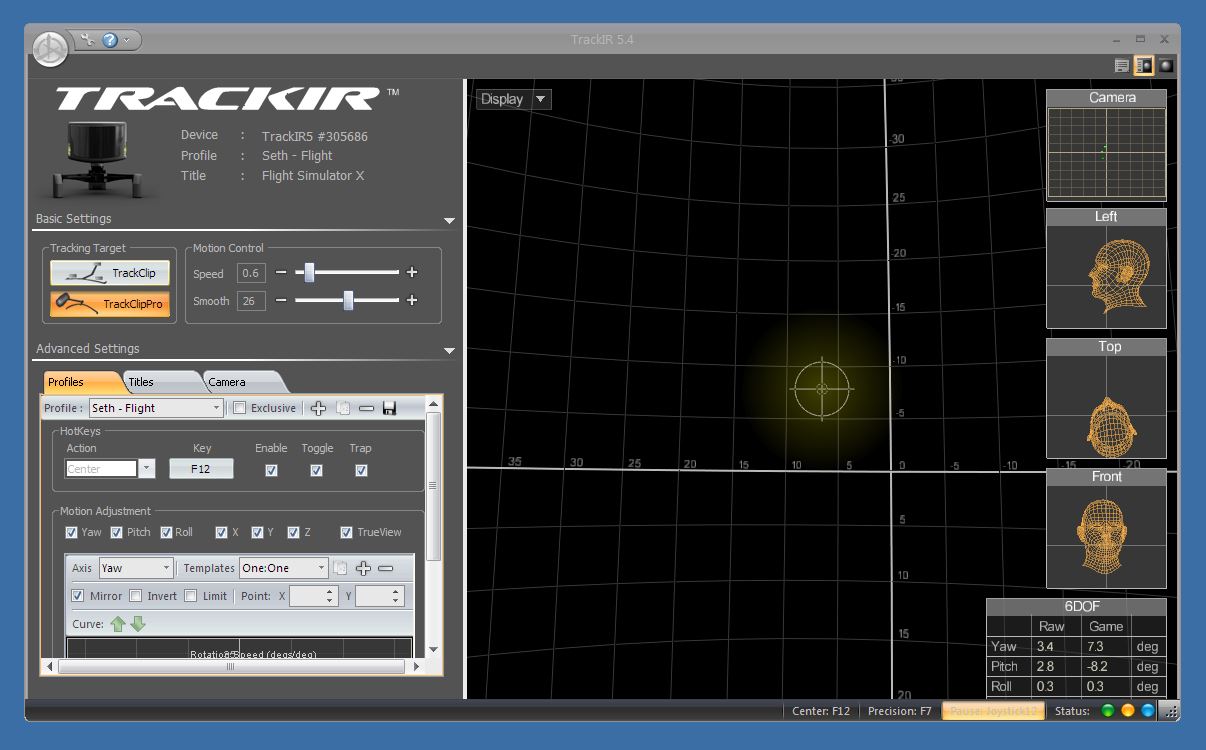1206x750 pixels.
Task: Click the blue status light
Action: tap(1147, 711)
